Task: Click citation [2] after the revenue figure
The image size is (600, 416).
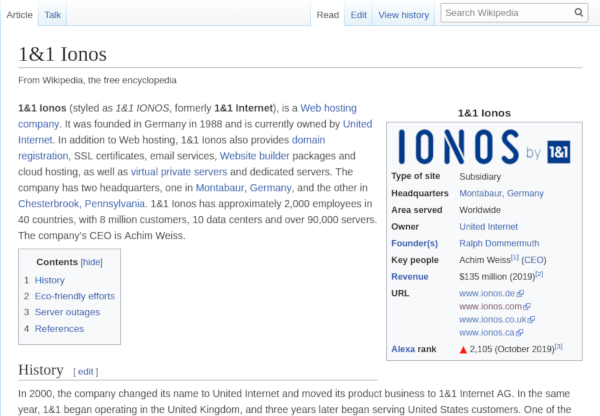Action: [x=539, y=274]
